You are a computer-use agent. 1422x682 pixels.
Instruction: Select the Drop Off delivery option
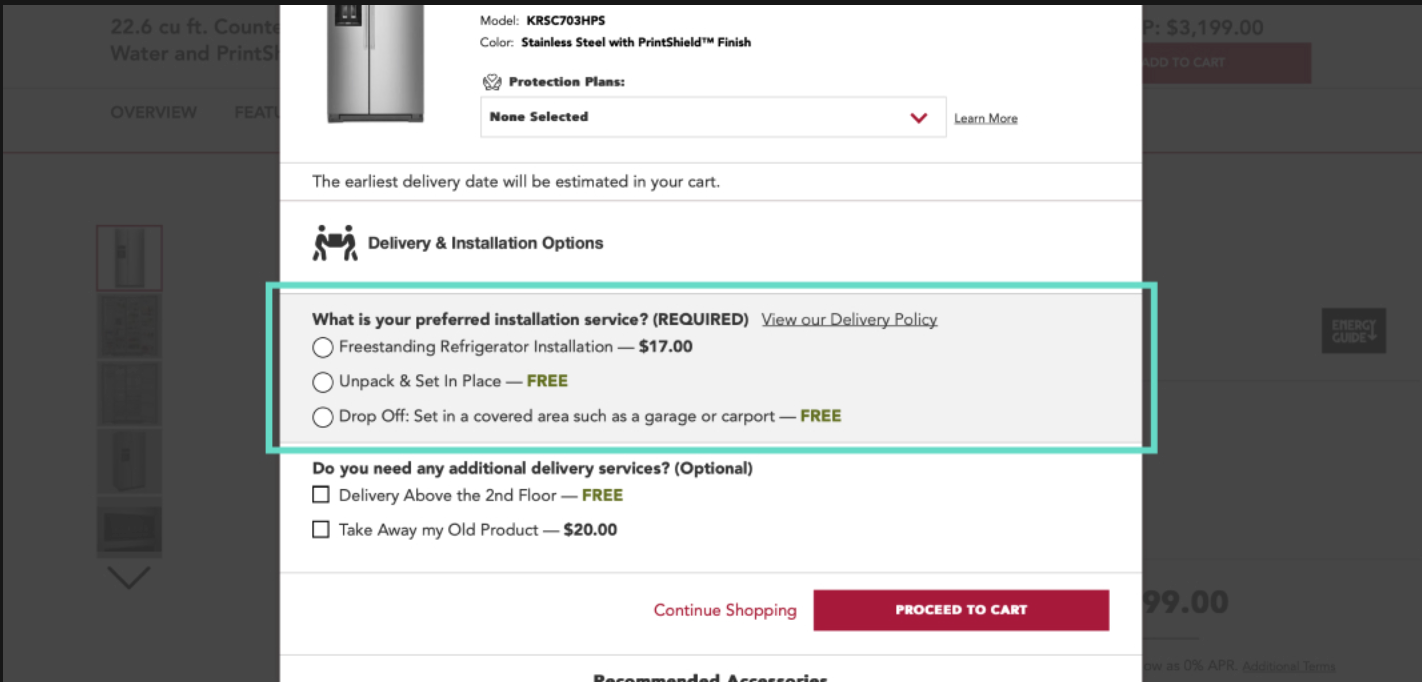(x=323, y=417)
